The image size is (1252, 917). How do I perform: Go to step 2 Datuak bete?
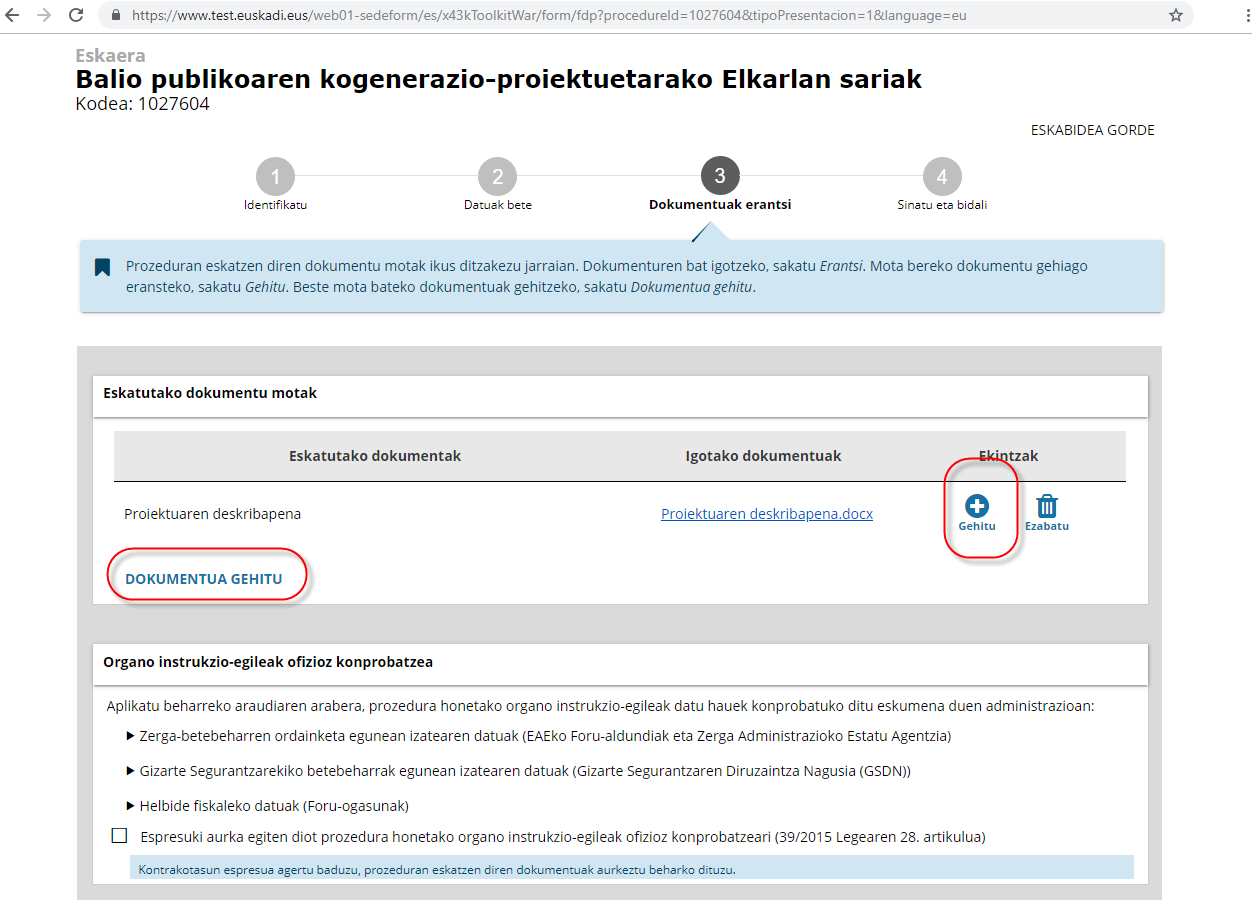(x=497, y=178)
